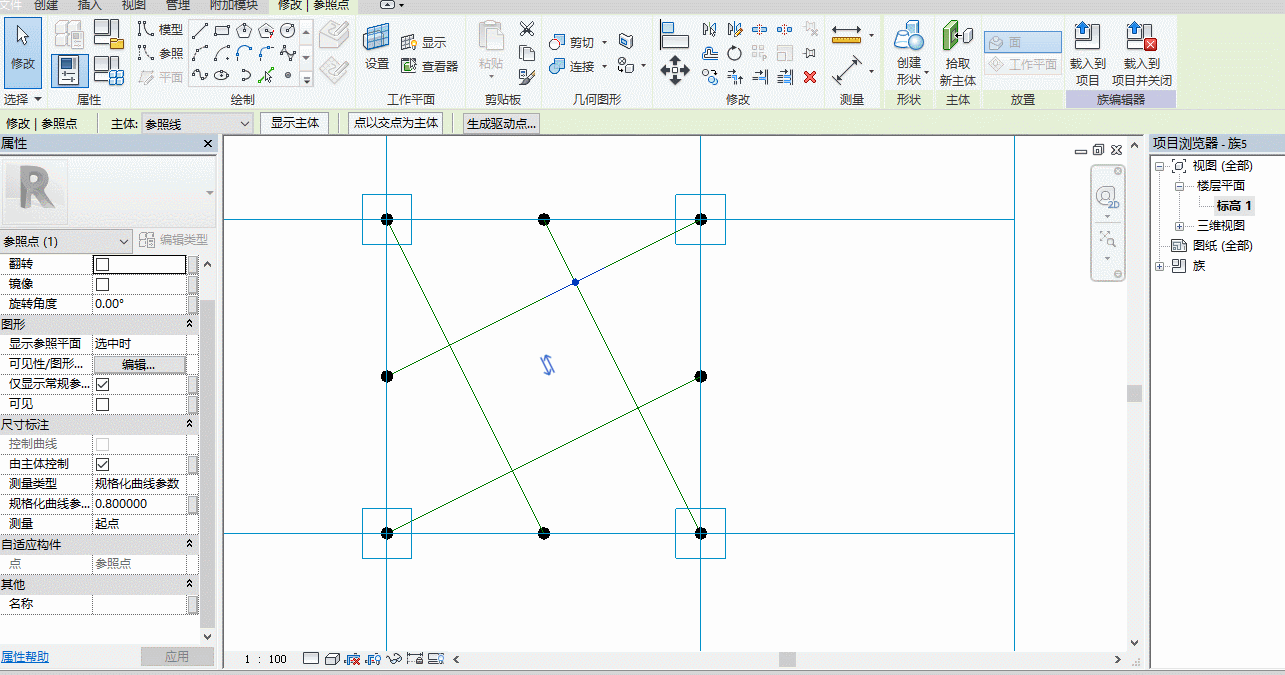Click the Move tool arrows icon
Viewport: 1285px width, 675px height.
(675, 70)
